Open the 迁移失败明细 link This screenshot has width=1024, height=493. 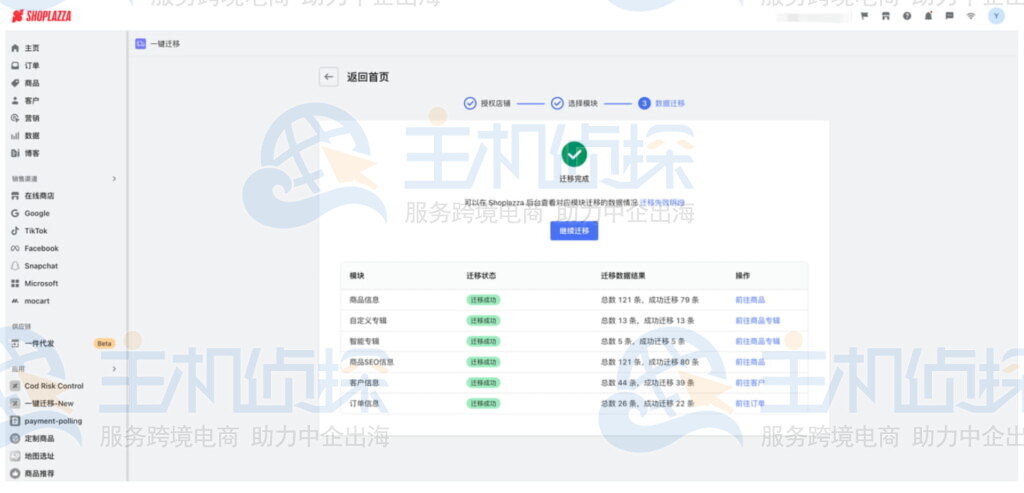[x=662, y=203]
